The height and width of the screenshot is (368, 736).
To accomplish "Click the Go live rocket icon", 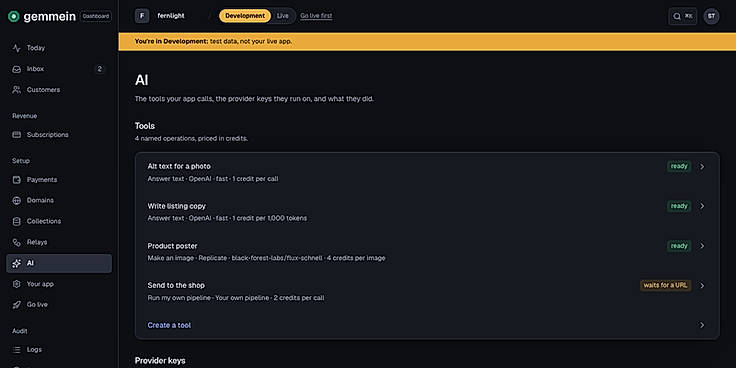I will 16,305.
